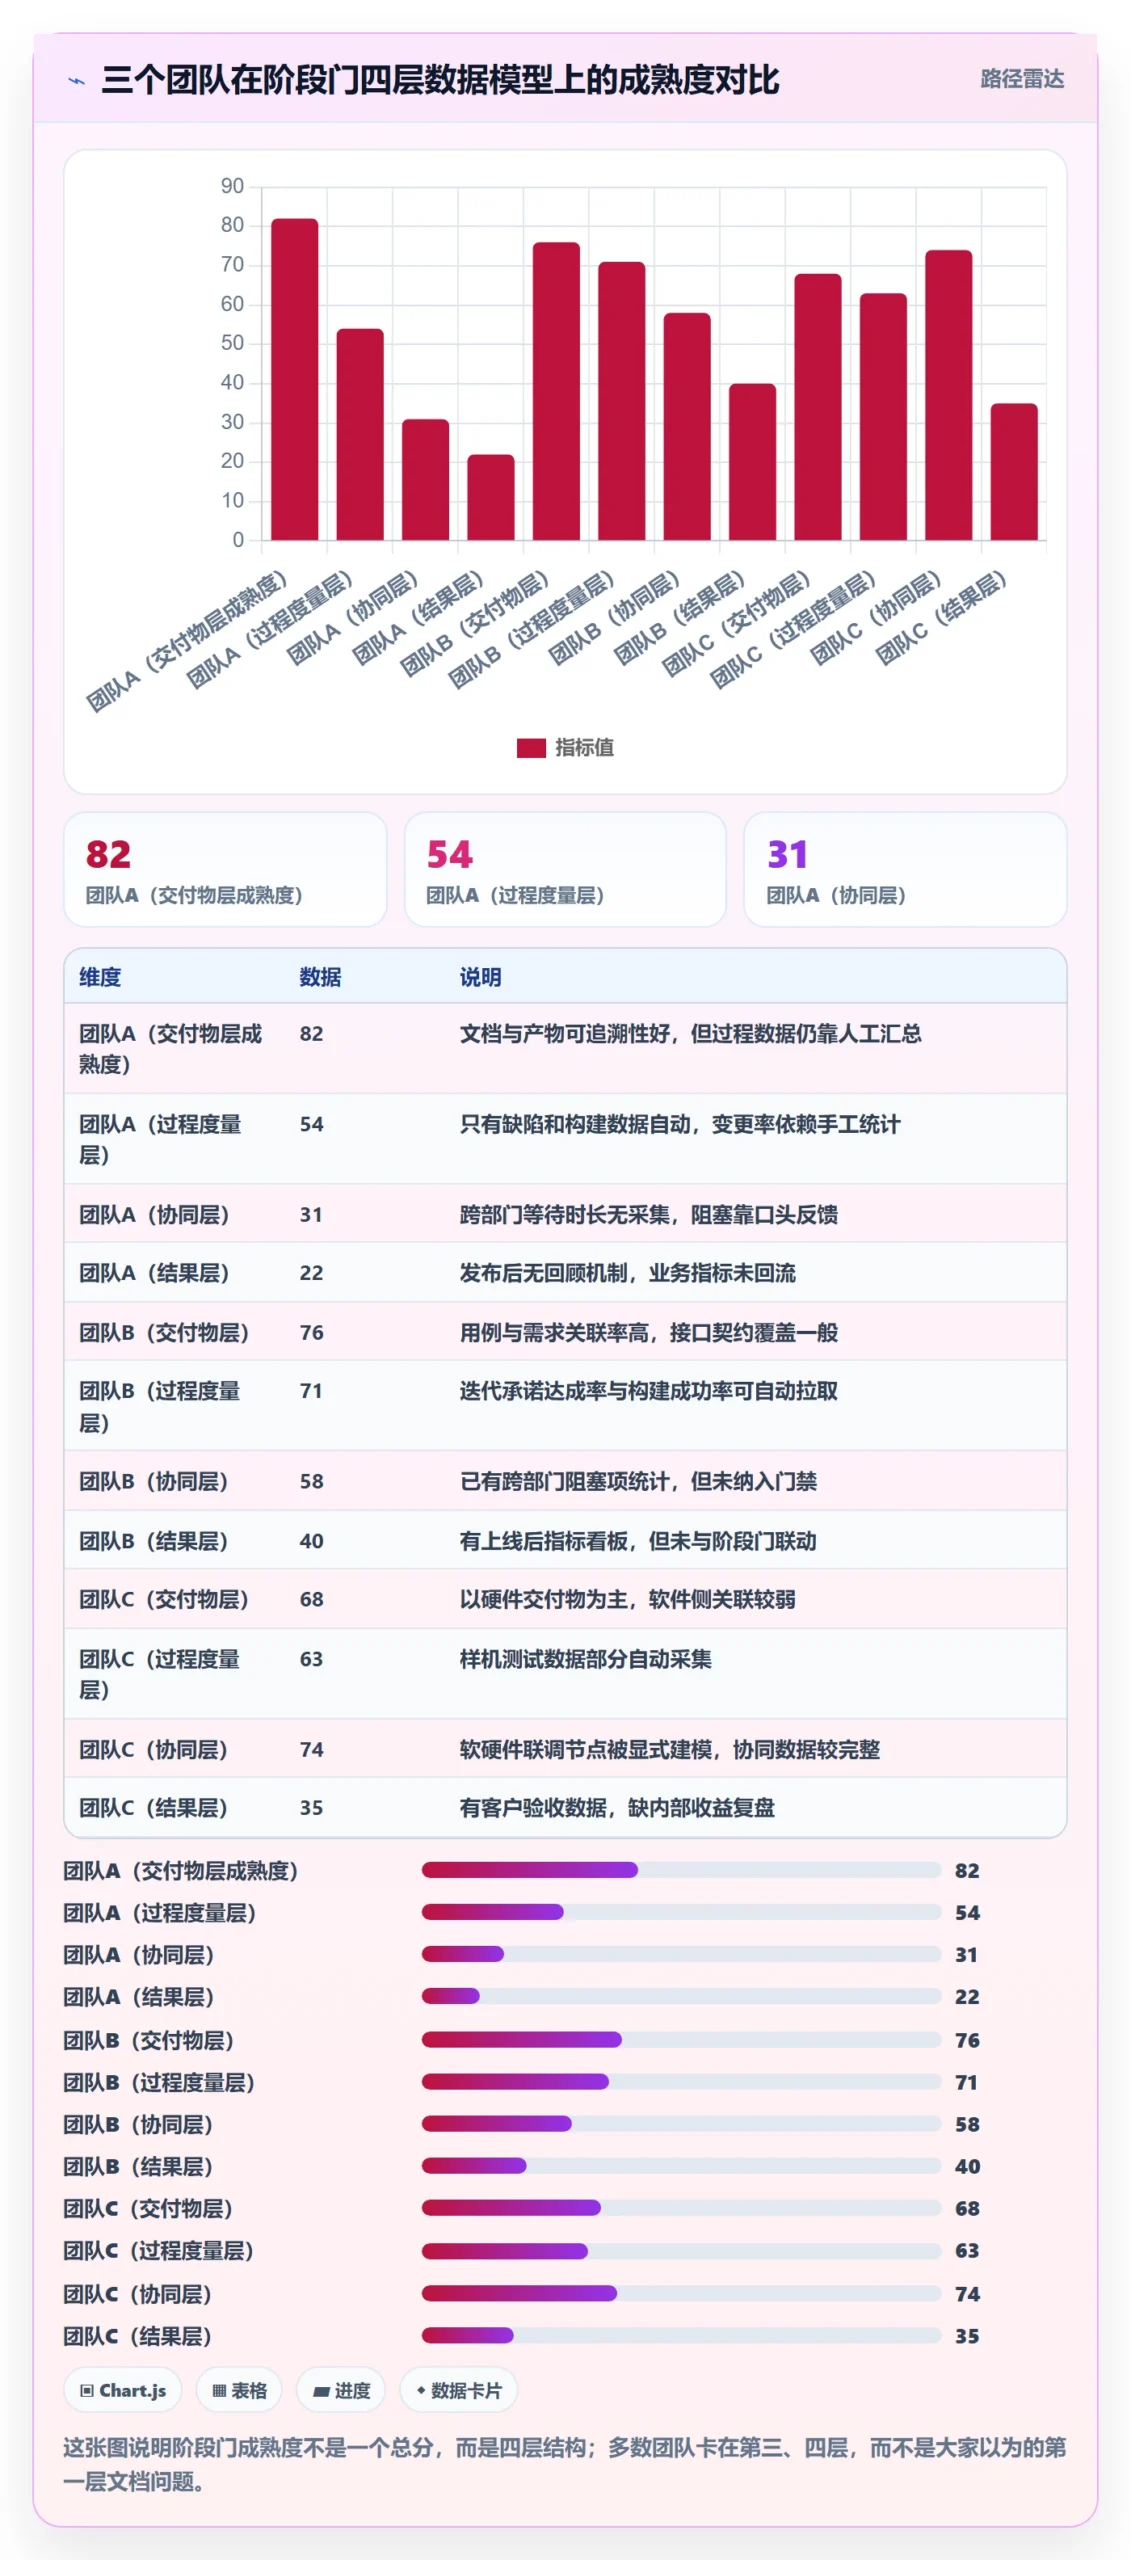Click the tallest chart bar for 团队A交付物层成熟度

[295, 379]
